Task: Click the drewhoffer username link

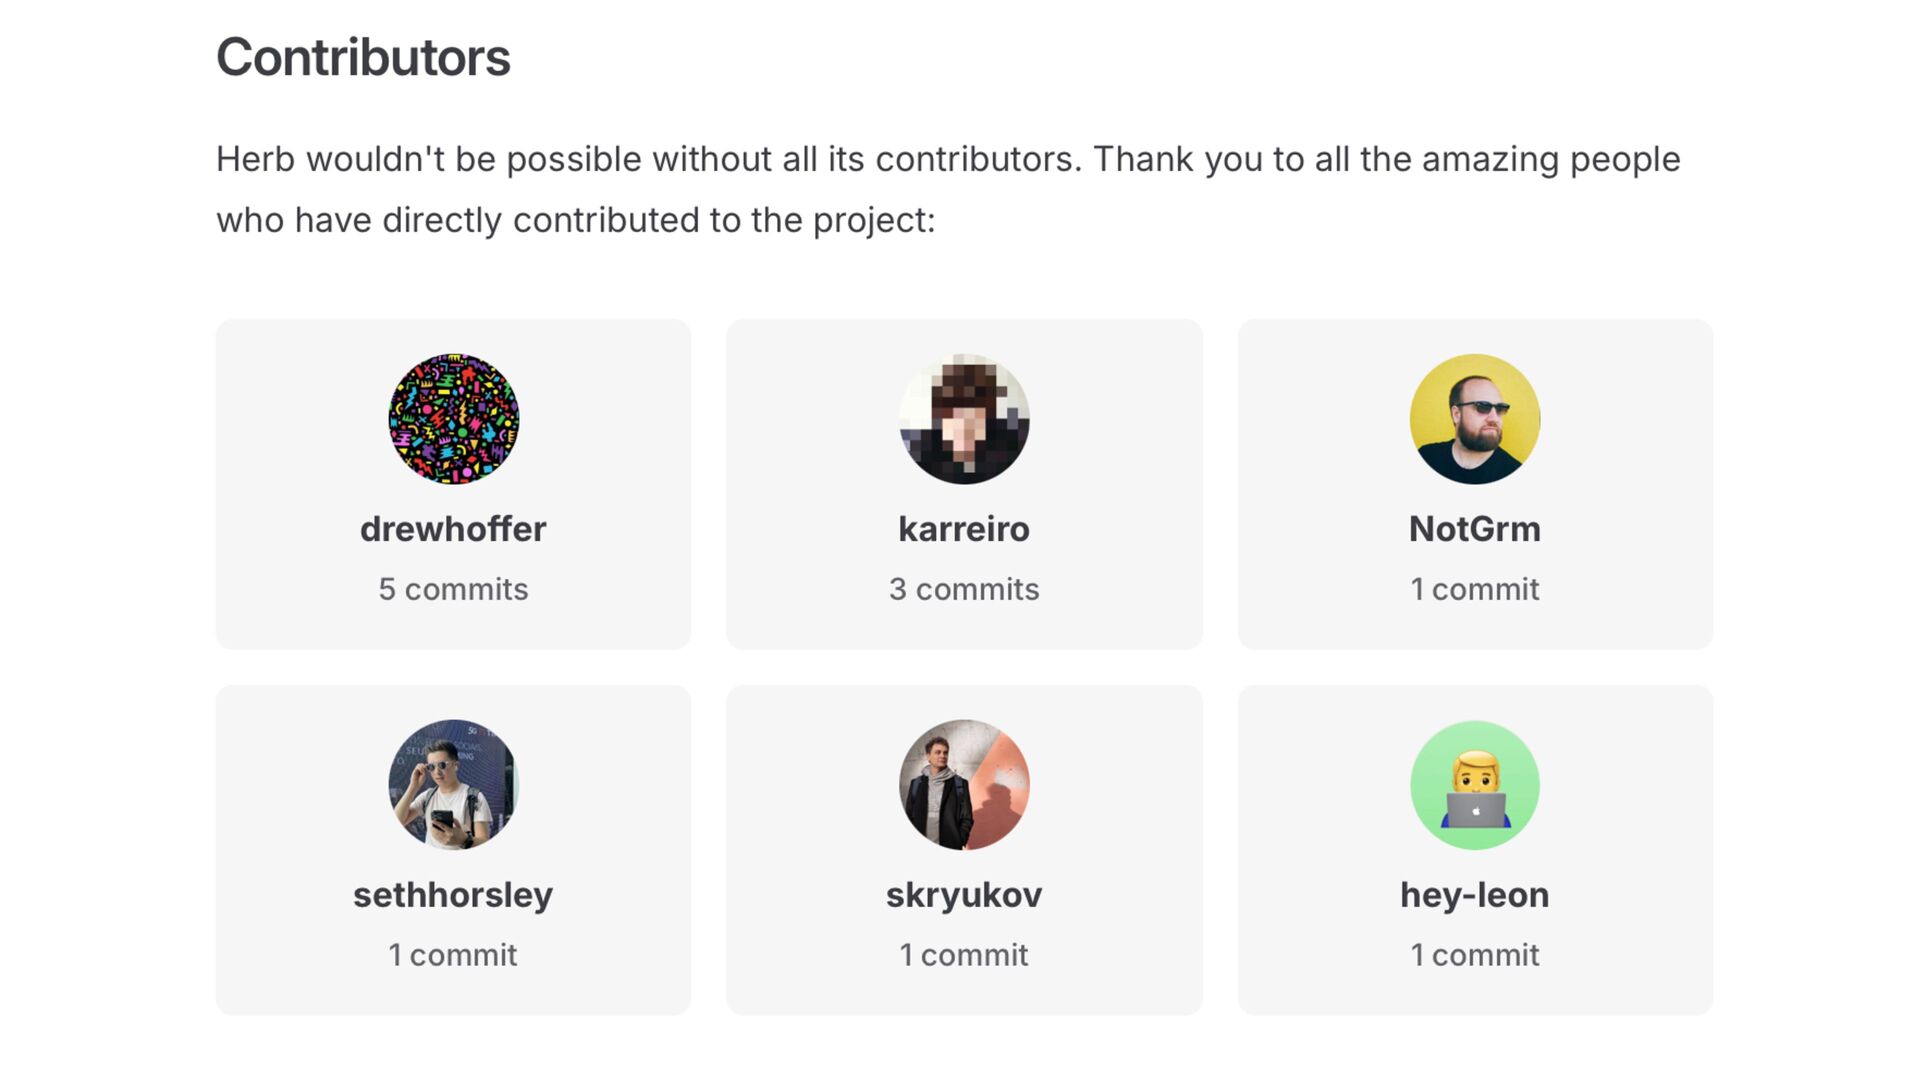Action: 453,529
